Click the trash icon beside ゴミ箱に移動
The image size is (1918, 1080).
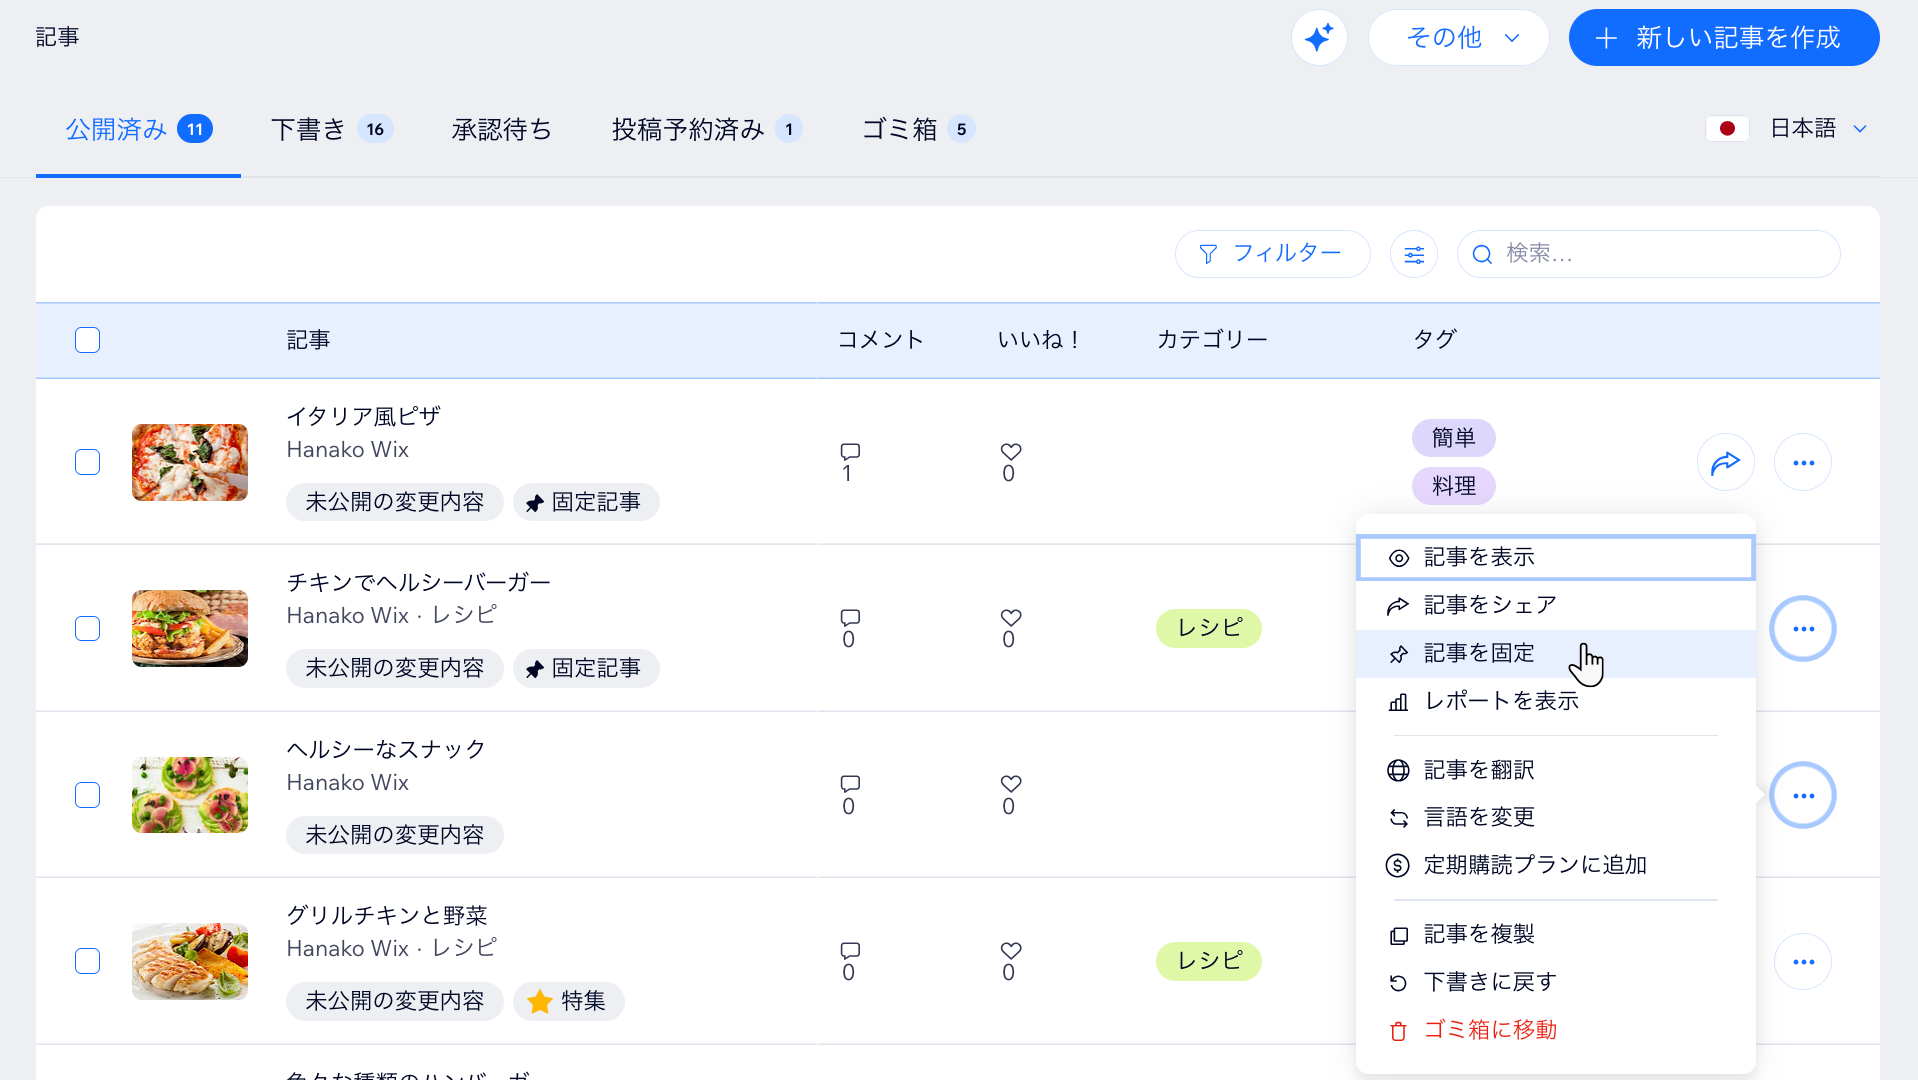point(1398,1030)
